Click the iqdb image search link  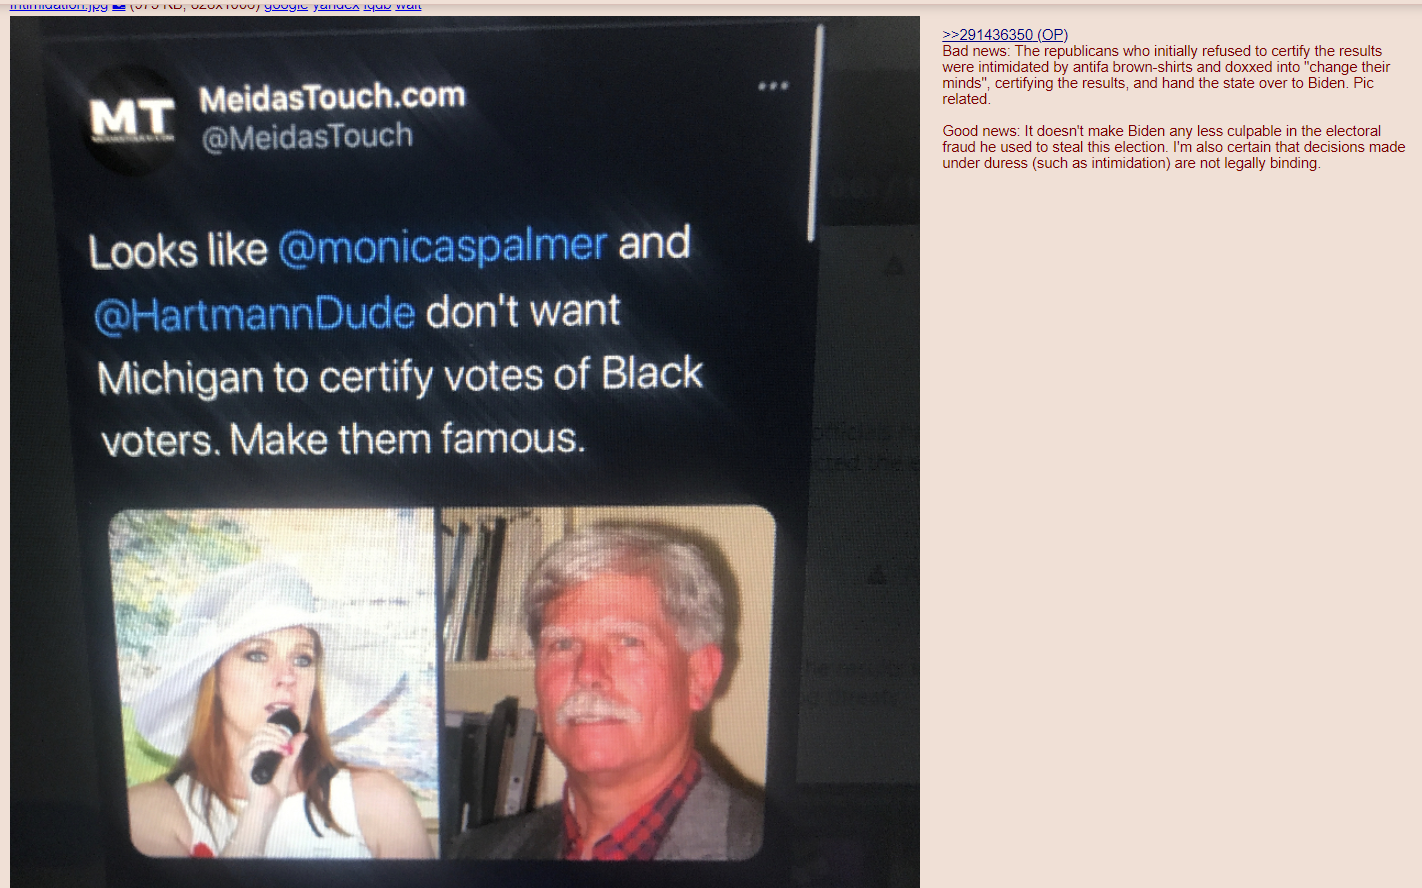click(377, 6)
